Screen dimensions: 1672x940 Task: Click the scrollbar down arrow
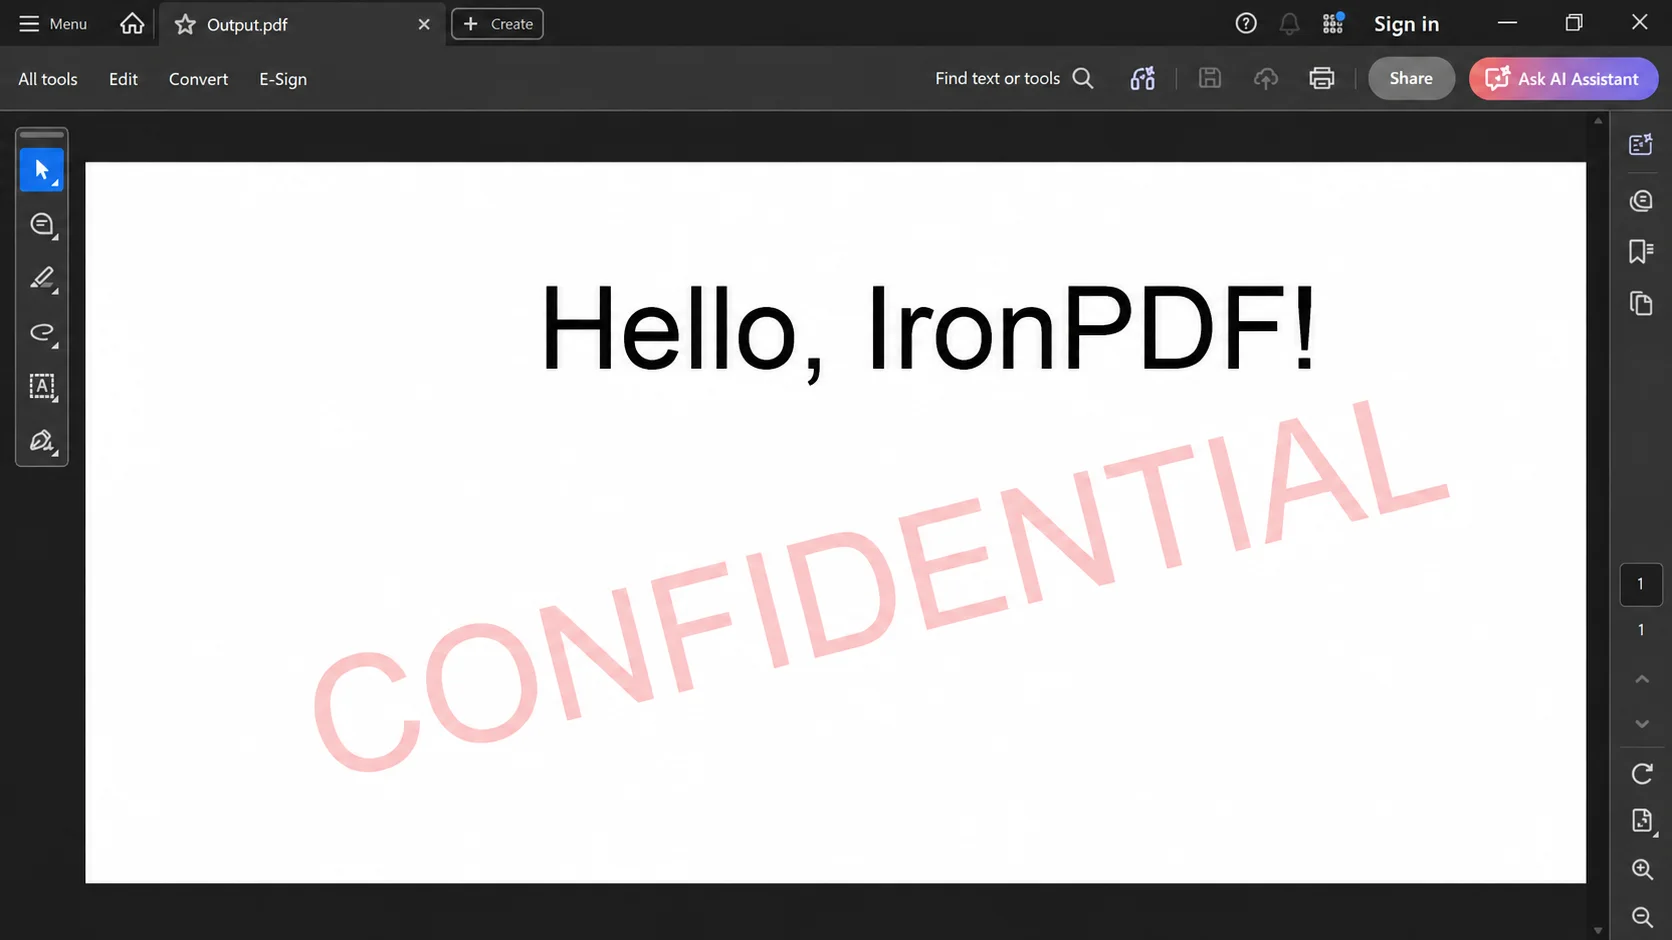click(1598, 930)
